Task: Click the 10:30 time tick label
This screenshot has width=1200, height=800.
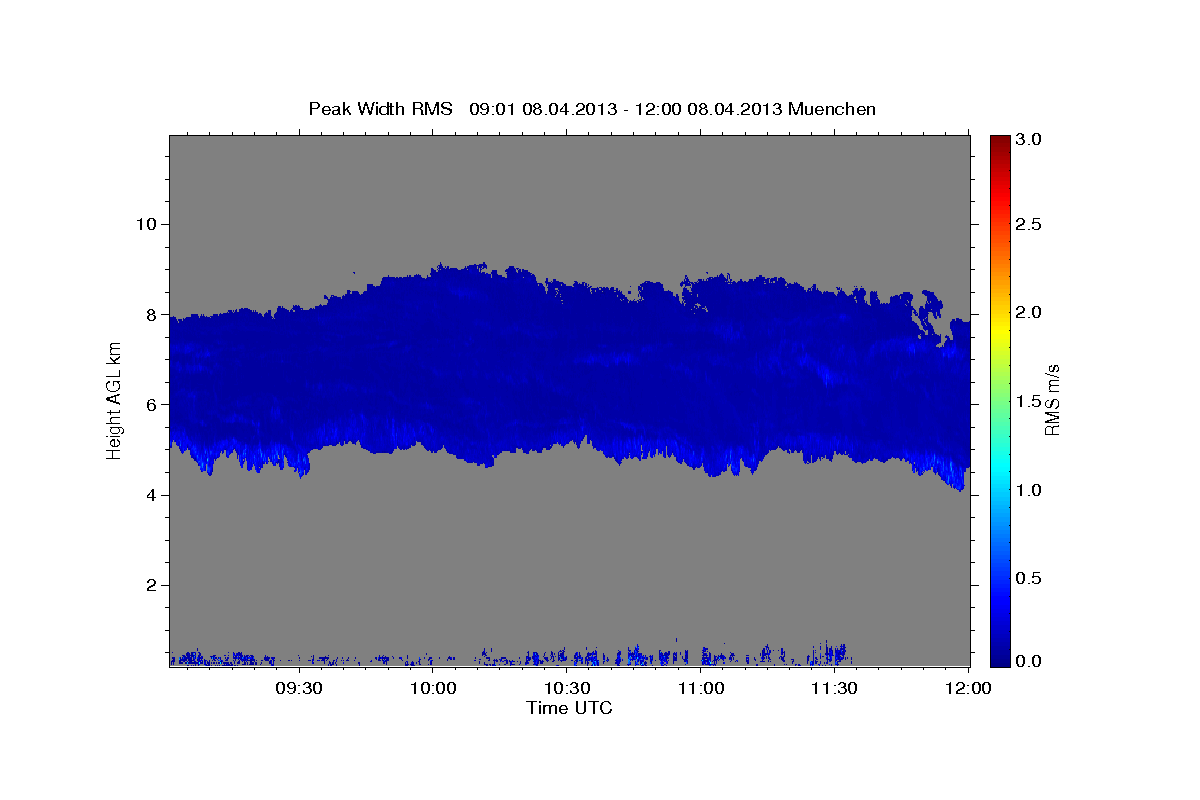Action: pyautogui.click(x=567, y=688)
